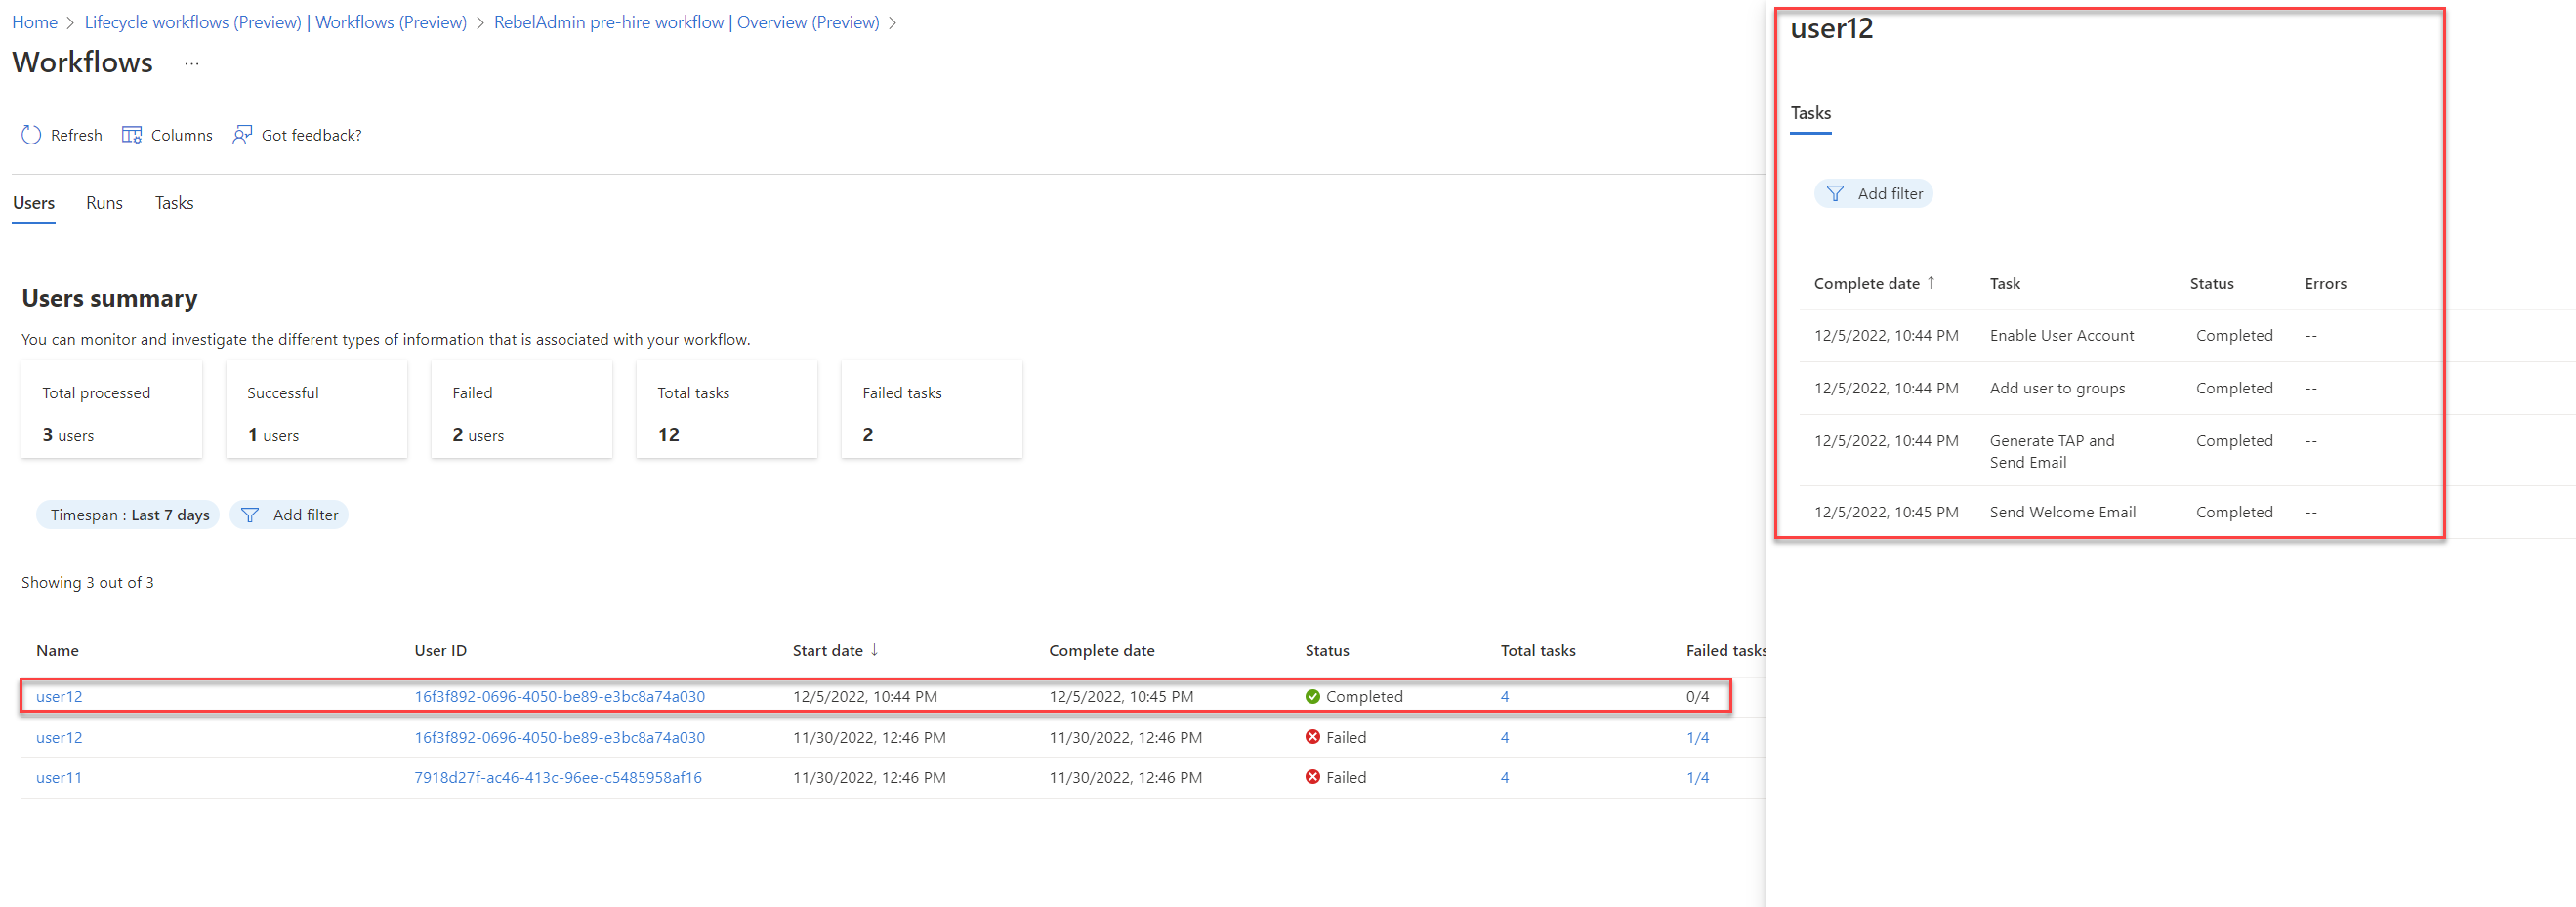Open the Home breadcrumb link

[x=34, y=22]
